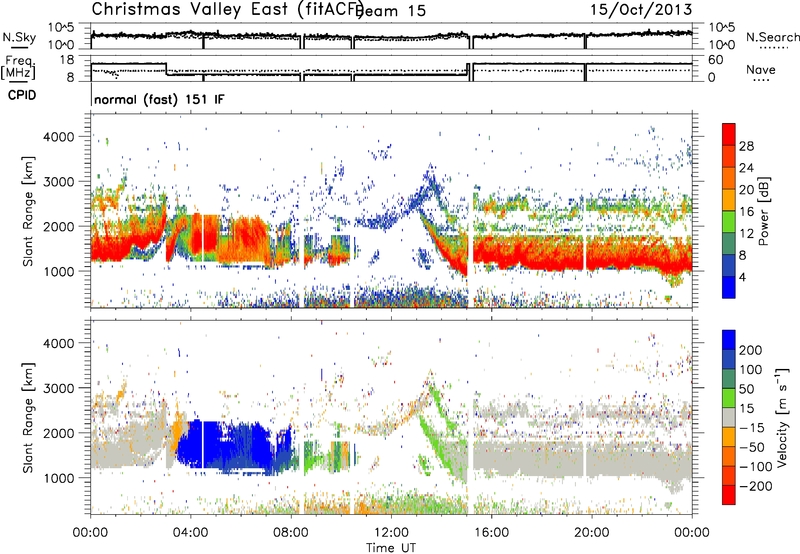Click the '12:00' time tick label
Image resolution: width=800 pixels, height=554 pixels.
pyautogui.click(x=391, y=533)
